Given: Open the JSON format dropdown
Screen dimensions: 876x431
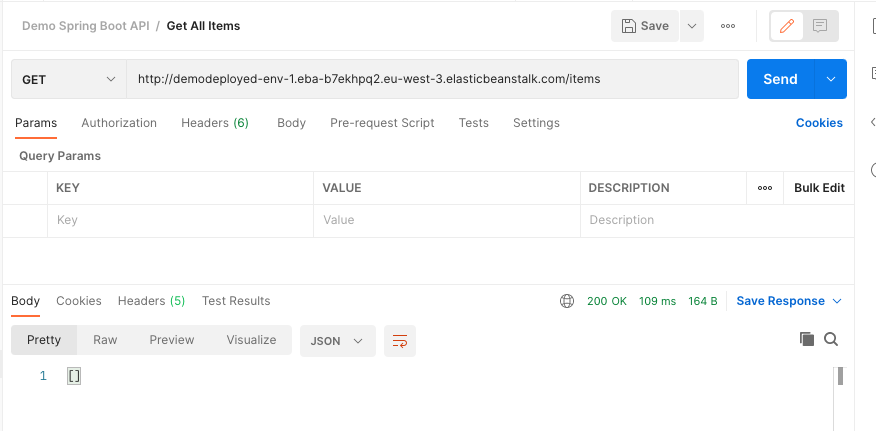Looking at the screenshot, I should point(337,340).
